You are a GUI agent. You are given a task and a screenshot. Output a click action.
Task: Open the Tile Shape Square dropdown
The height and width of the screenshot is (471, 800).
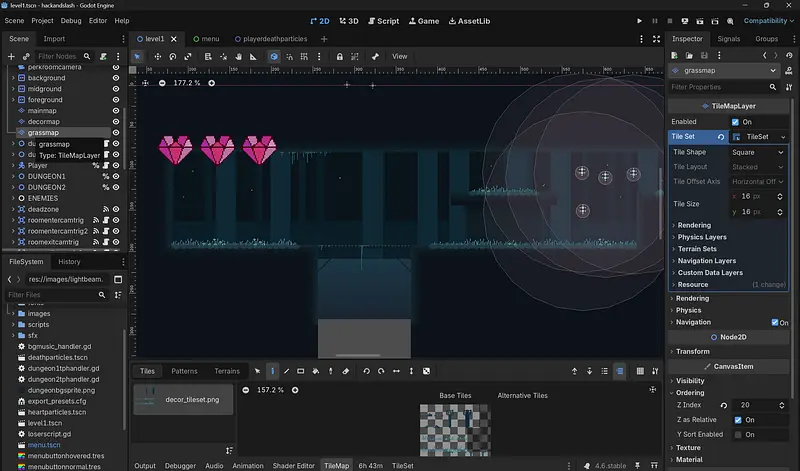(x=756, y=152)
